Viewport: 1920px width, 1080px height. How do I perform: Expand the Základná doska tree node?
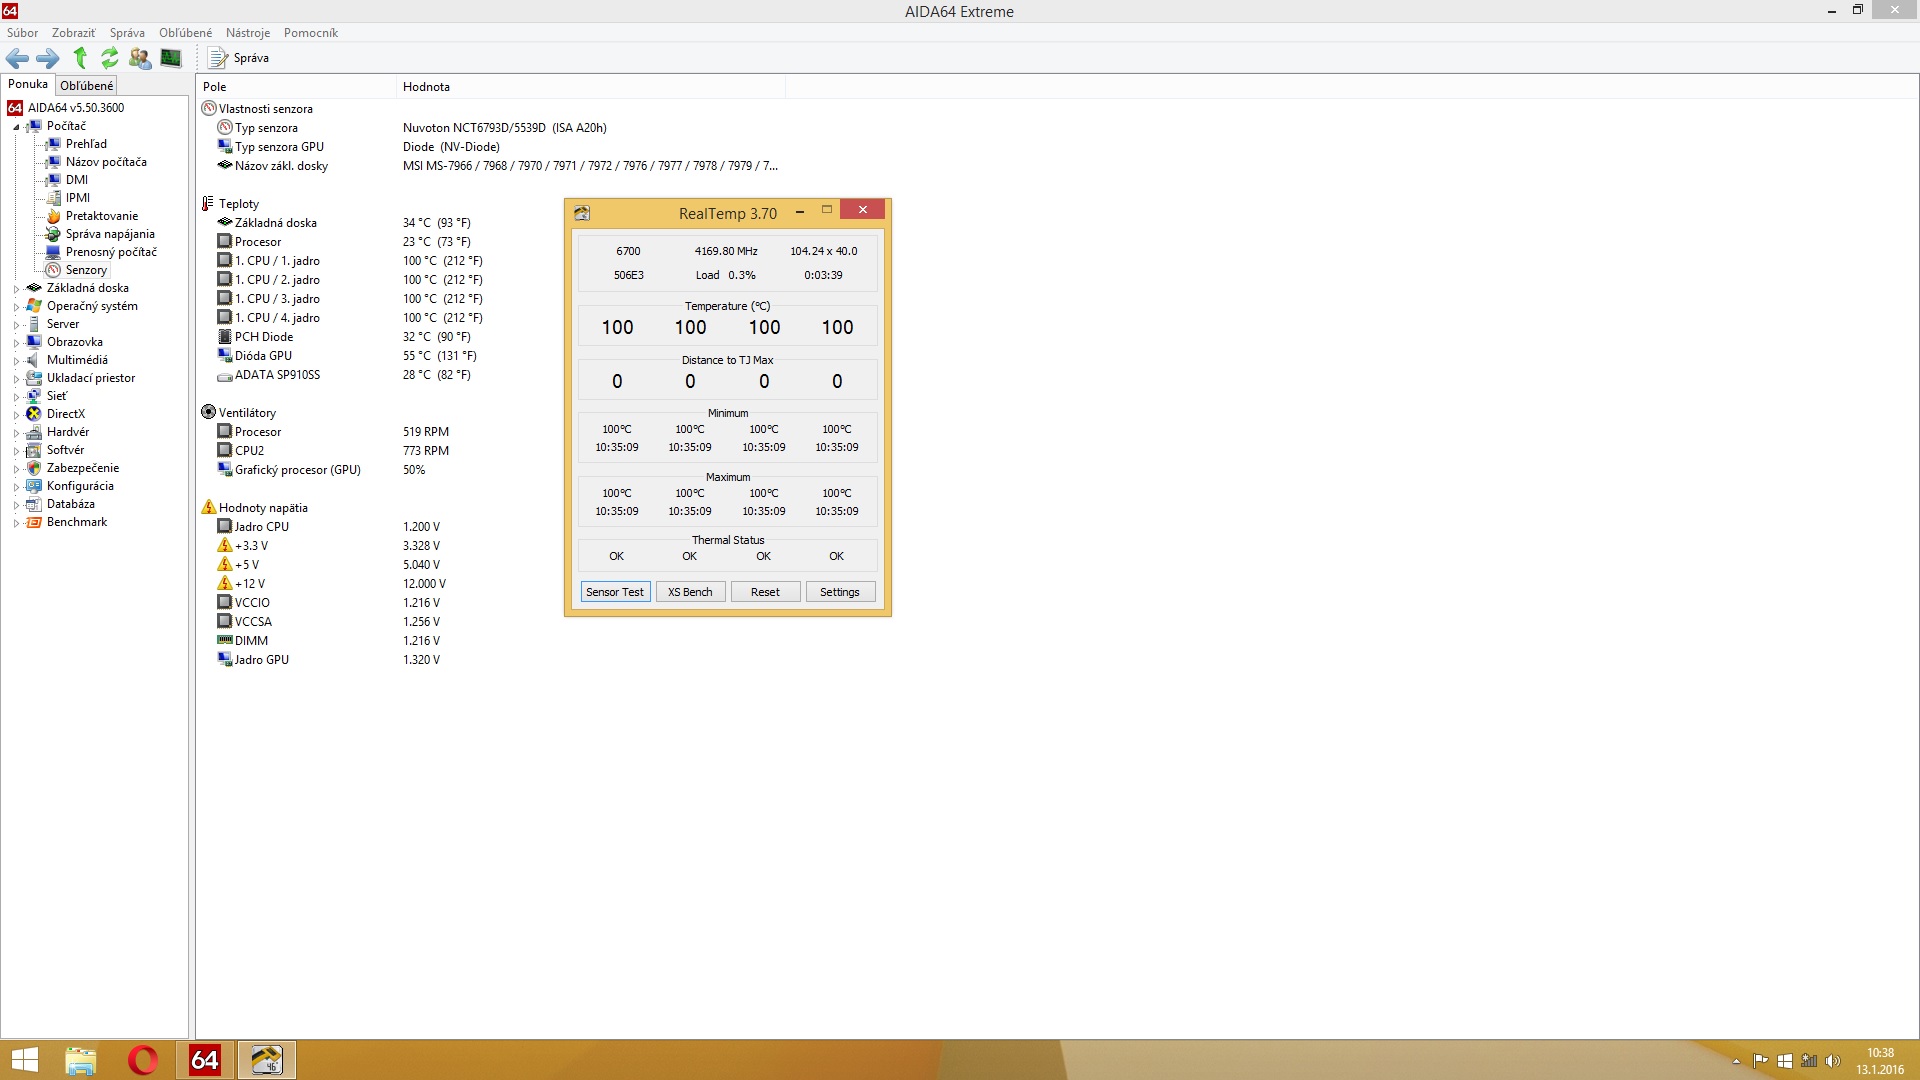tap(16, 289)
